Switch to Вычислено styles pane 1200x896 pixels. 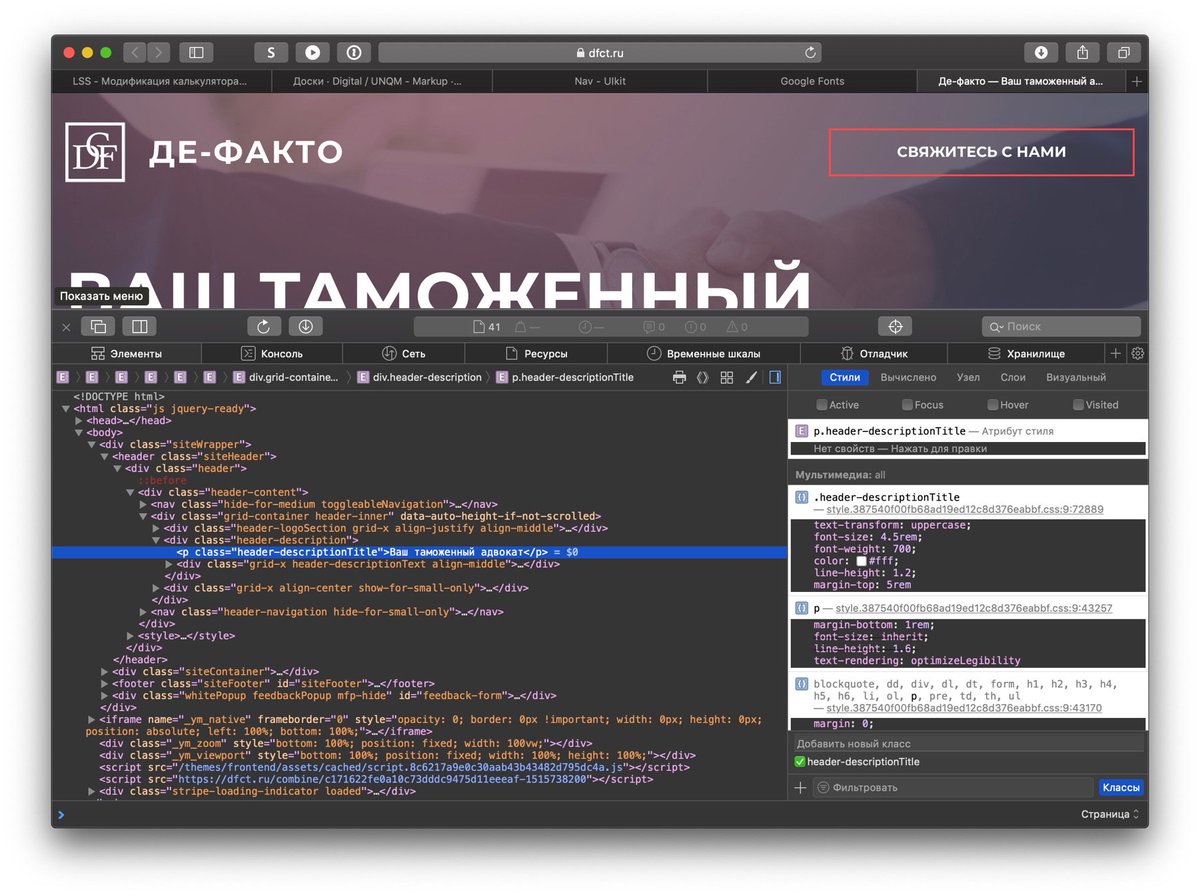click(x=908, y=378)
